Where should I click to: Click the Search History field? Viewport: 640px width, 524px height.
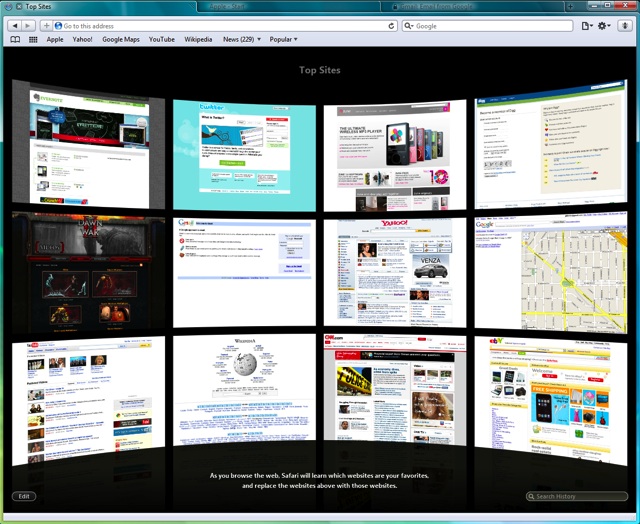tap(577, 496)
